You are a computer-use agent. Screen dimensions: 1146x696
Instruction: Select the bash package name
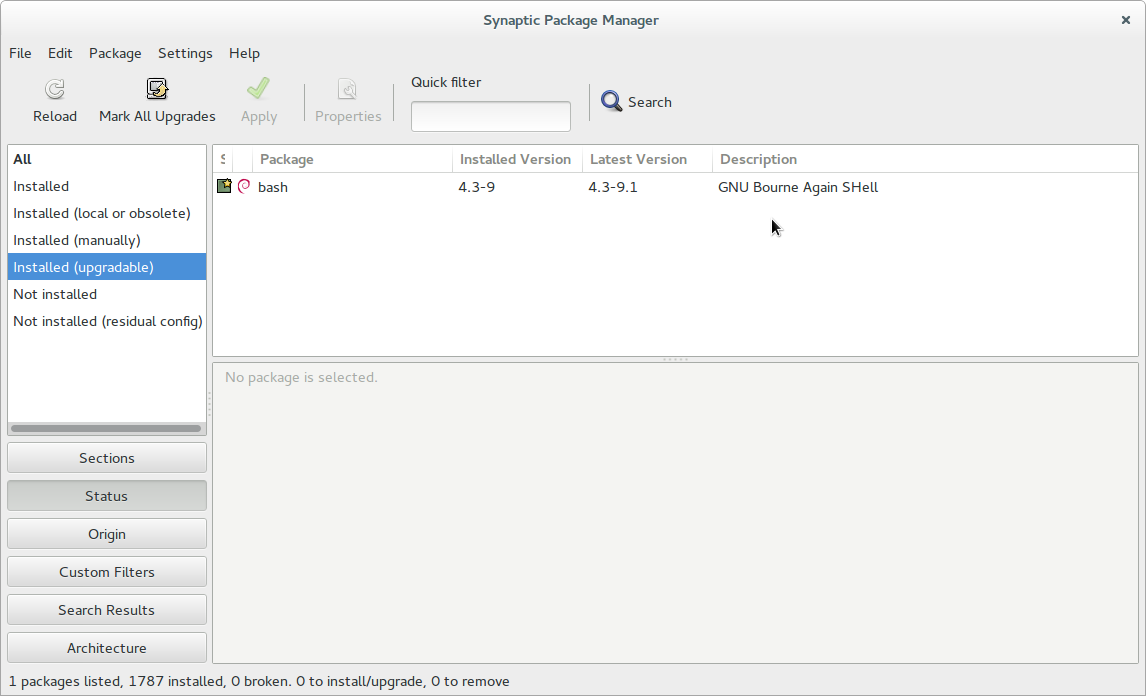point(273,187)
